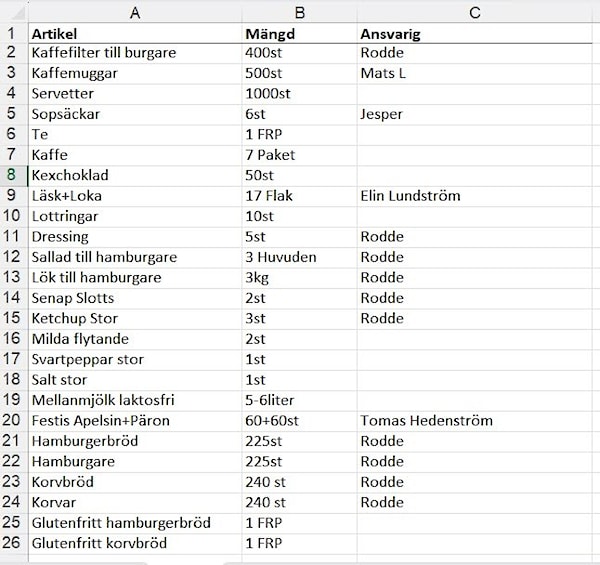Select the Glutenfritt korvbröd cell
600x565 pixels.
135,543
